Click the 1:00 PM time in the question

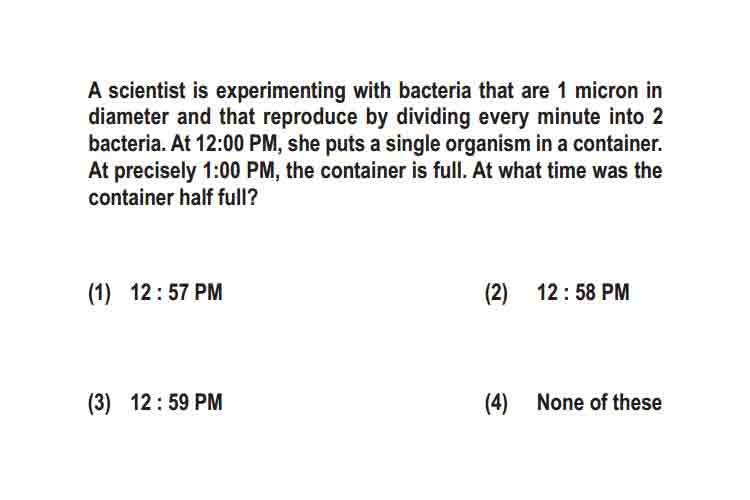(x=239, y=170)
